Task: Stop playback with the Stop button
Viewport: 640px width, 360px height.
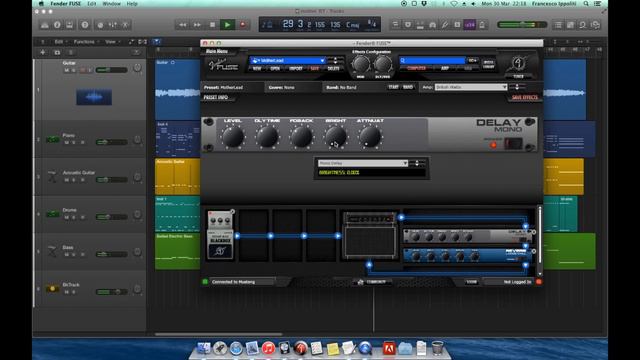Action: coord(212,25)
